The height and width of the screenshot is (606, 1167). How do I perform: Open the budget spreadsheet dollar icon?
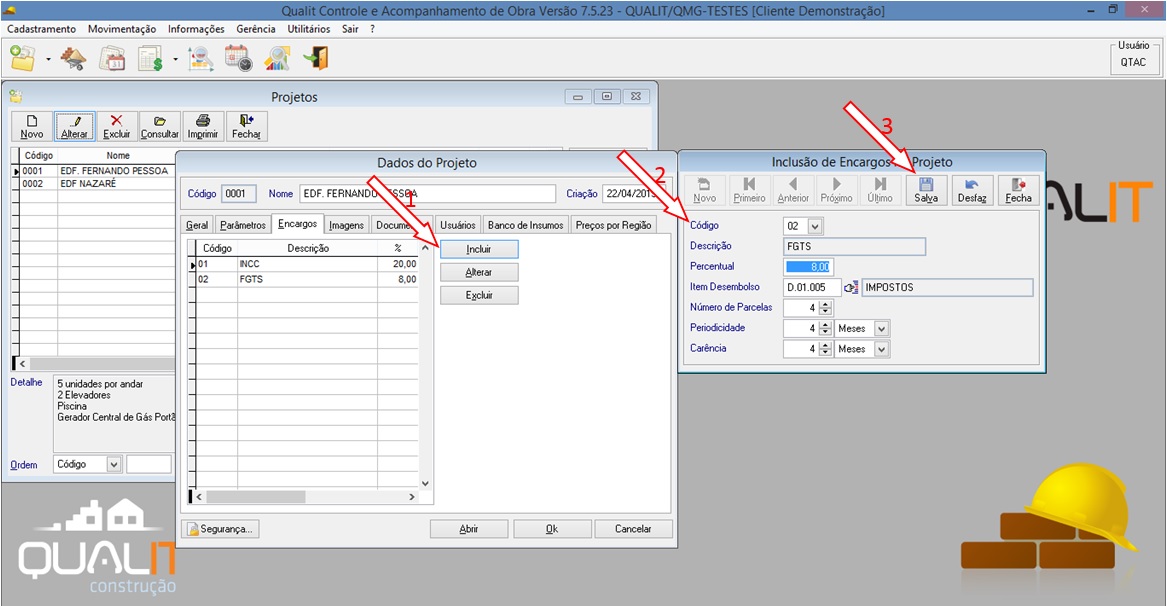(151, 58)
